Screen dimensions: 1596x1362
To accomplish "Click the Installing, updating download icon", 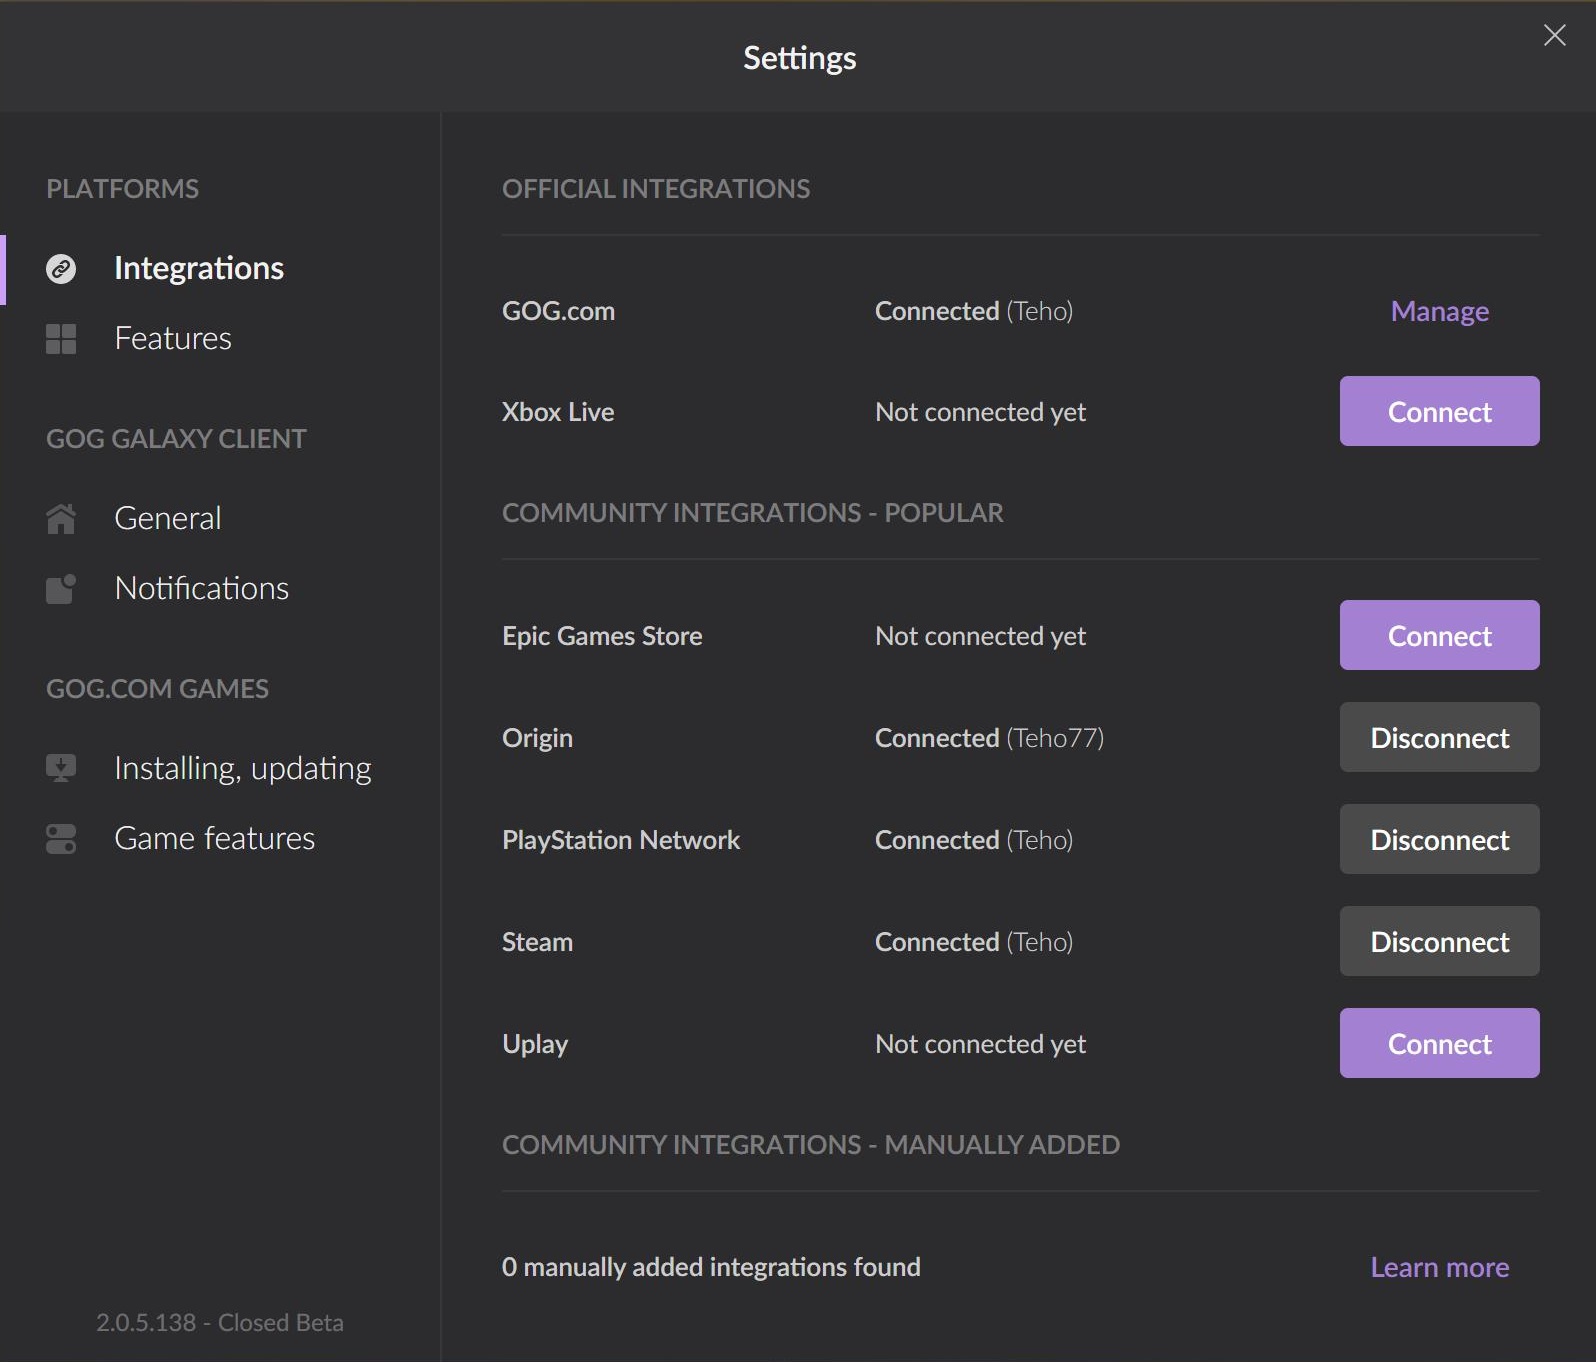I will click(x=61, y=768).
